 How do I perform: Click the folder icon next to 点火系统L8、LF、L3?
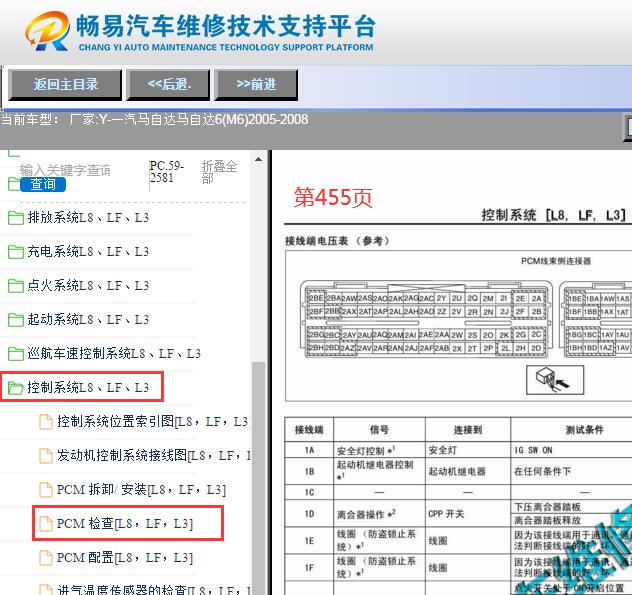pos(16,286)
